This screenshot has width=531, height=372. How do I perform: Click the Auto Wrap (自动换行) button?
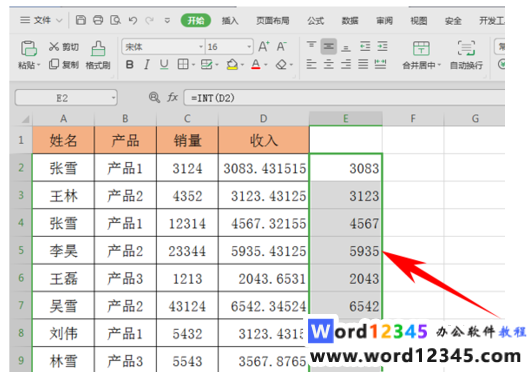pyautogui.click(x=466, y=55)
